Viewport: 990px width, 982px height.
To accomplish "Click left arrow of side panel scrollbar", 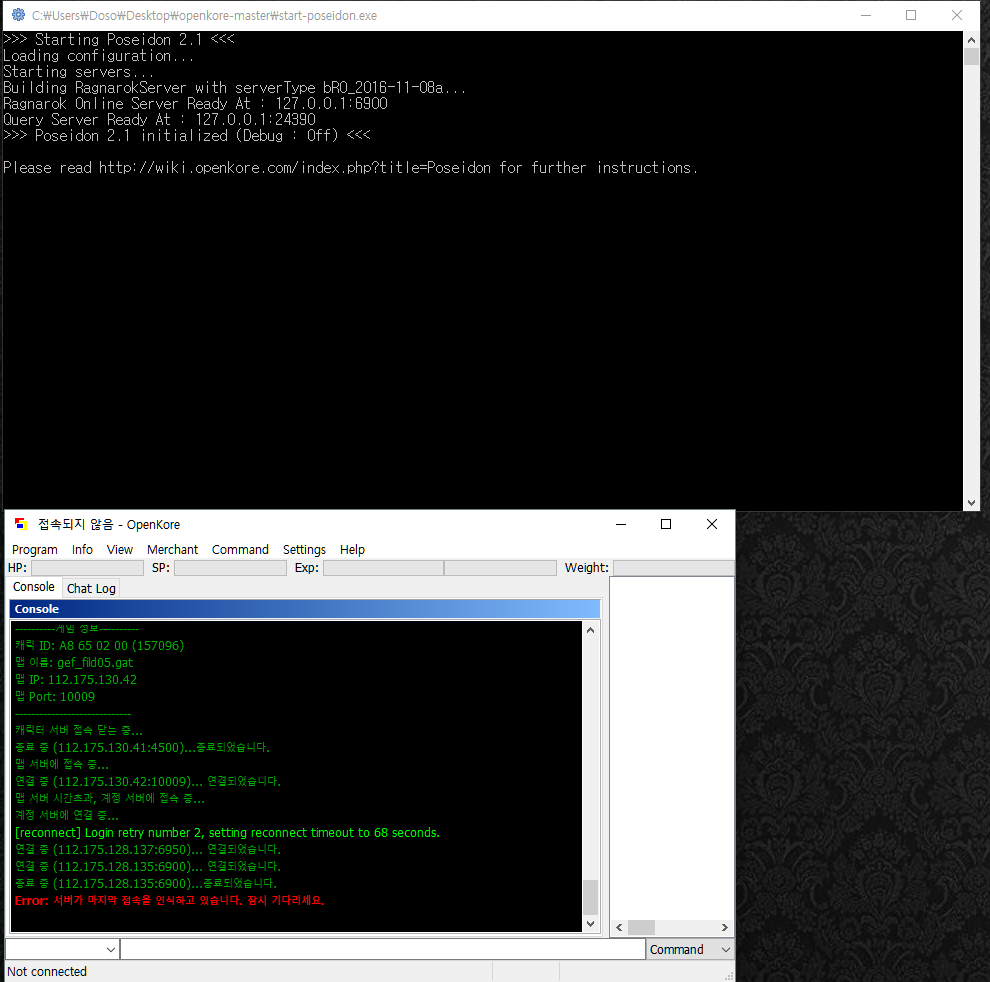I will [619, 927].
